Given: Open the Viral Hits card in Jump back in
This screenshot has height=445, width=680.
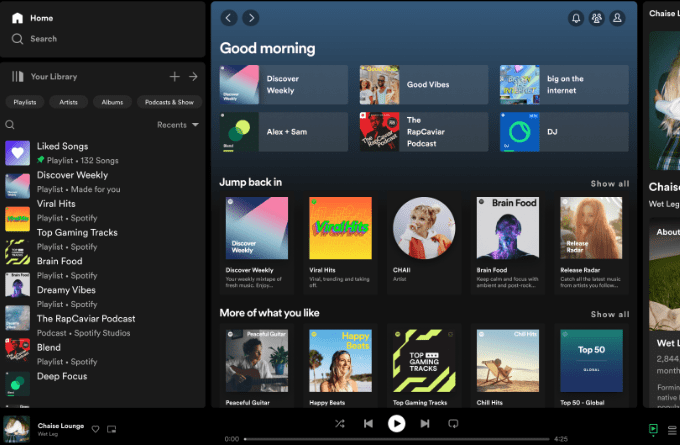Looking at the screenshot, I should (340, 243).
